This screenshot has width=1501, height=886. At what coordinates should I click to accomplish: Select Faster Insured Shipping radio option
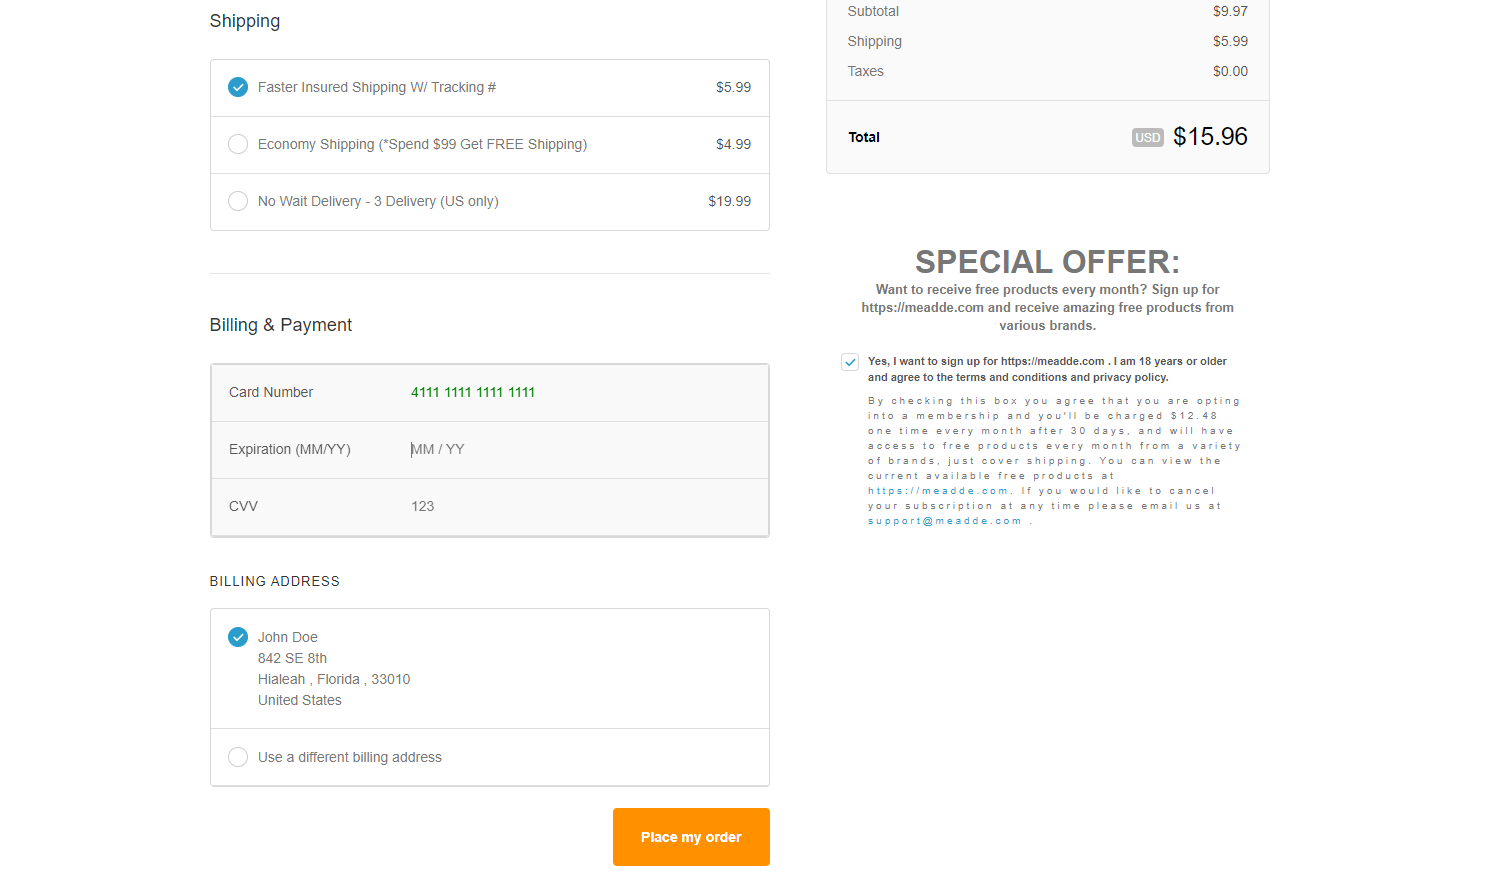238,87
